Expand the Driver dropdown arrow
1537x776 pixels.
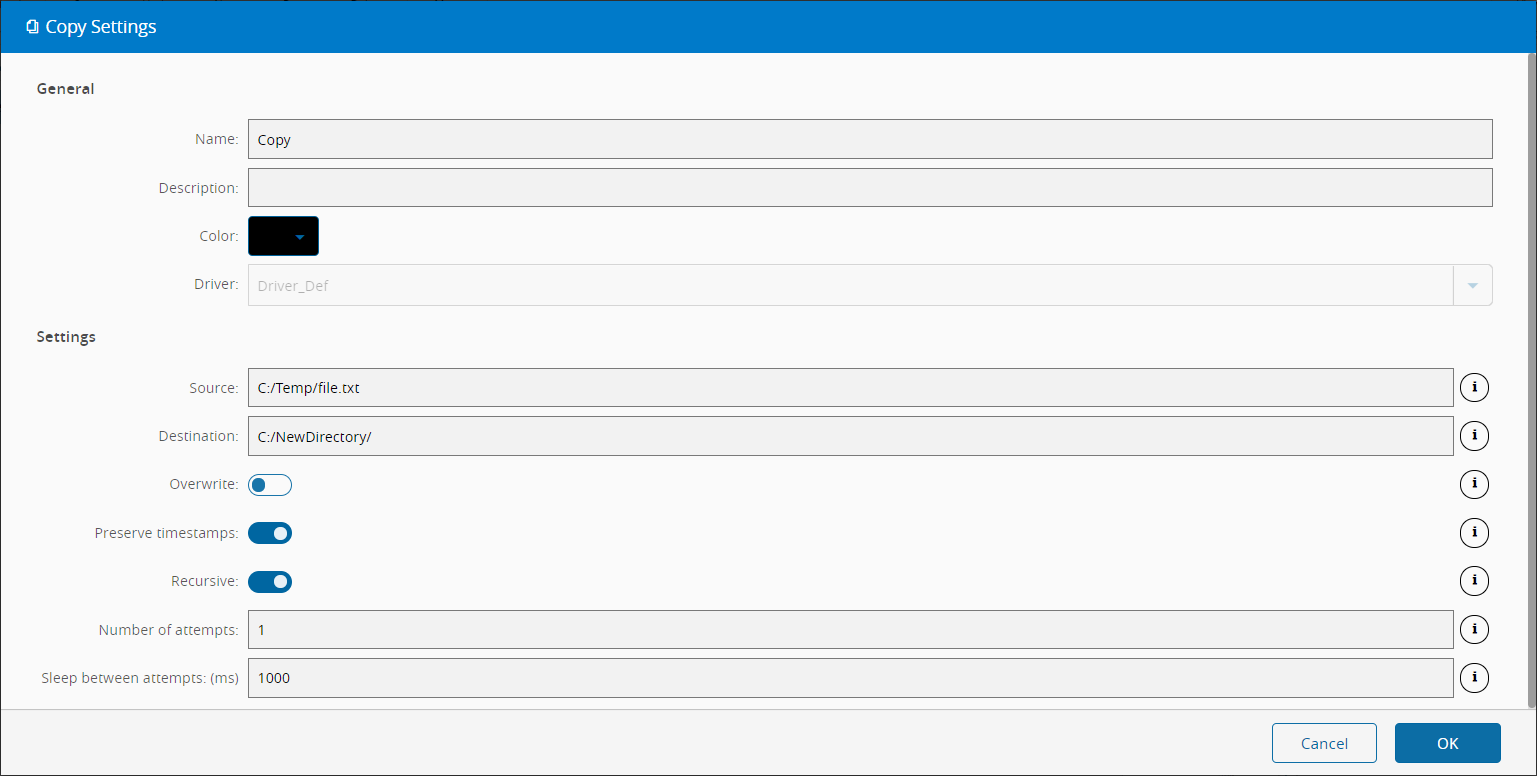1472,285
